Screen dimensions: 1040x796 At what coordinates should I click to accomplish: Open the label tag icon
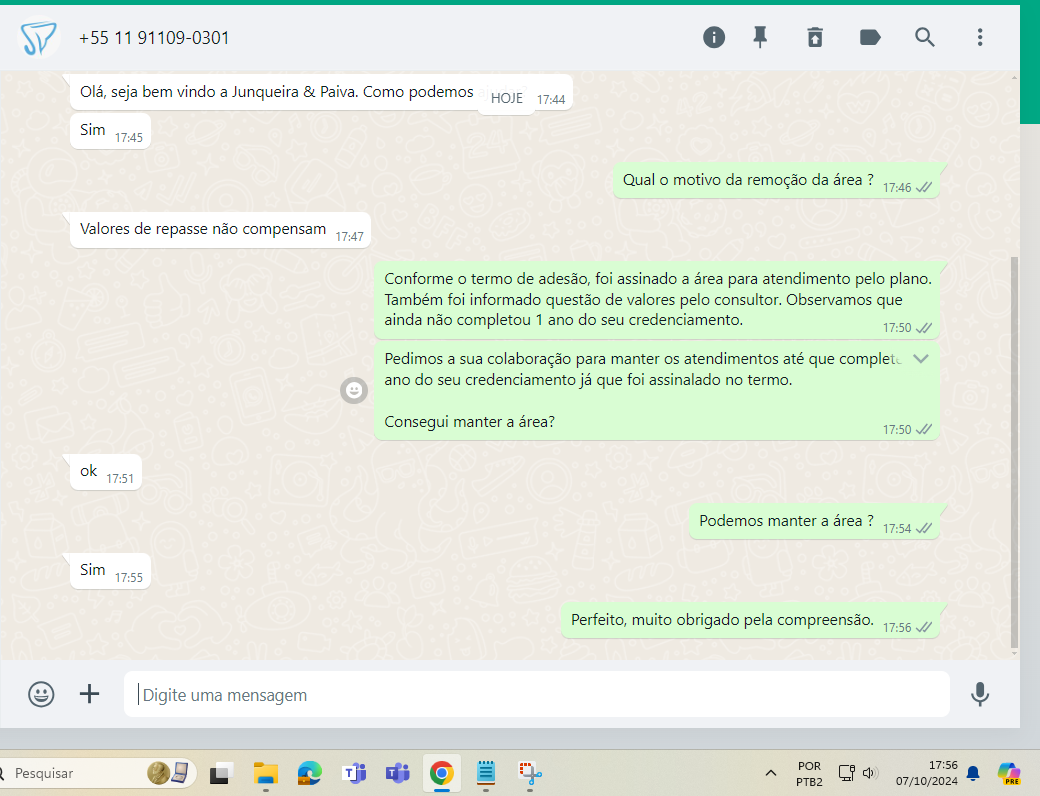[x=870, y=38]
